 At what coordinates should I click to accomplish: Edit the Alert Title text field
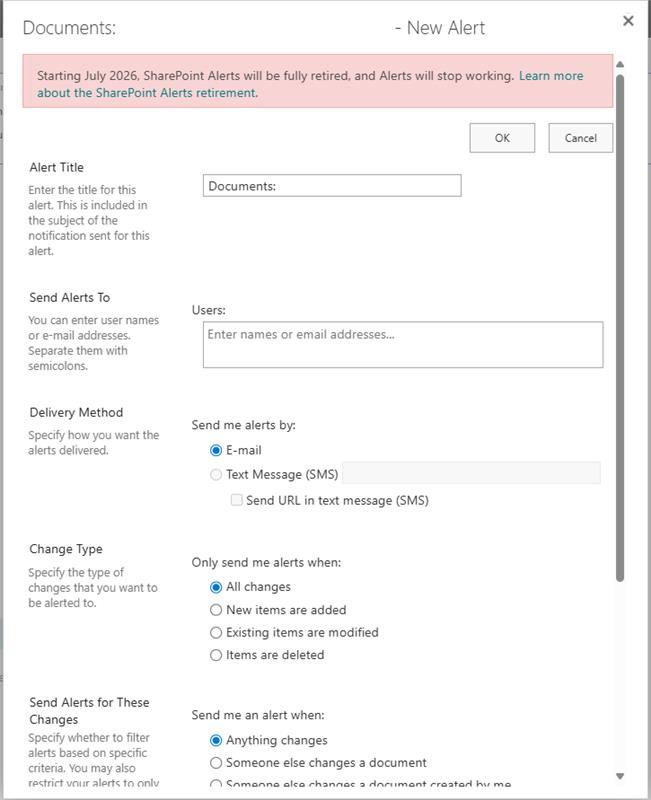pos(332,186)
